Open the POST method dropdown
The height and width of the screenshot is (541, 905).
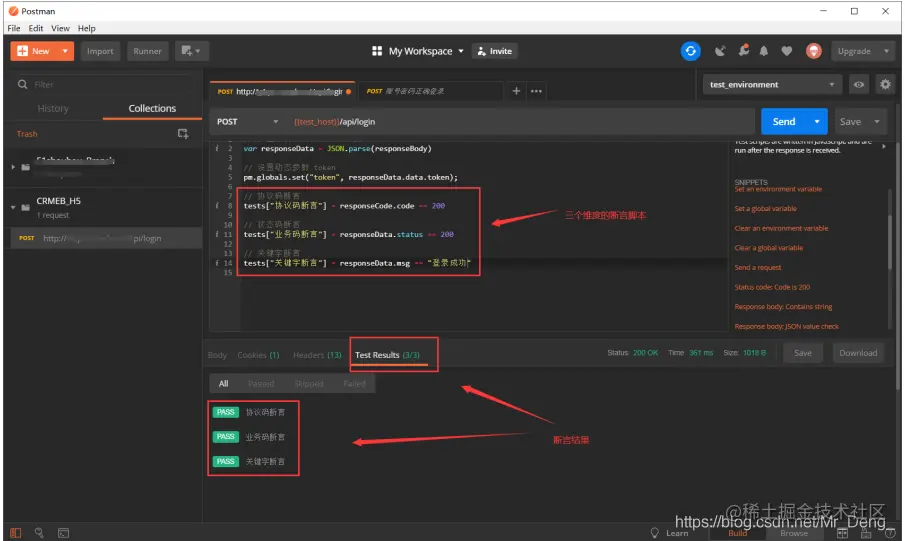click(247, 122)
